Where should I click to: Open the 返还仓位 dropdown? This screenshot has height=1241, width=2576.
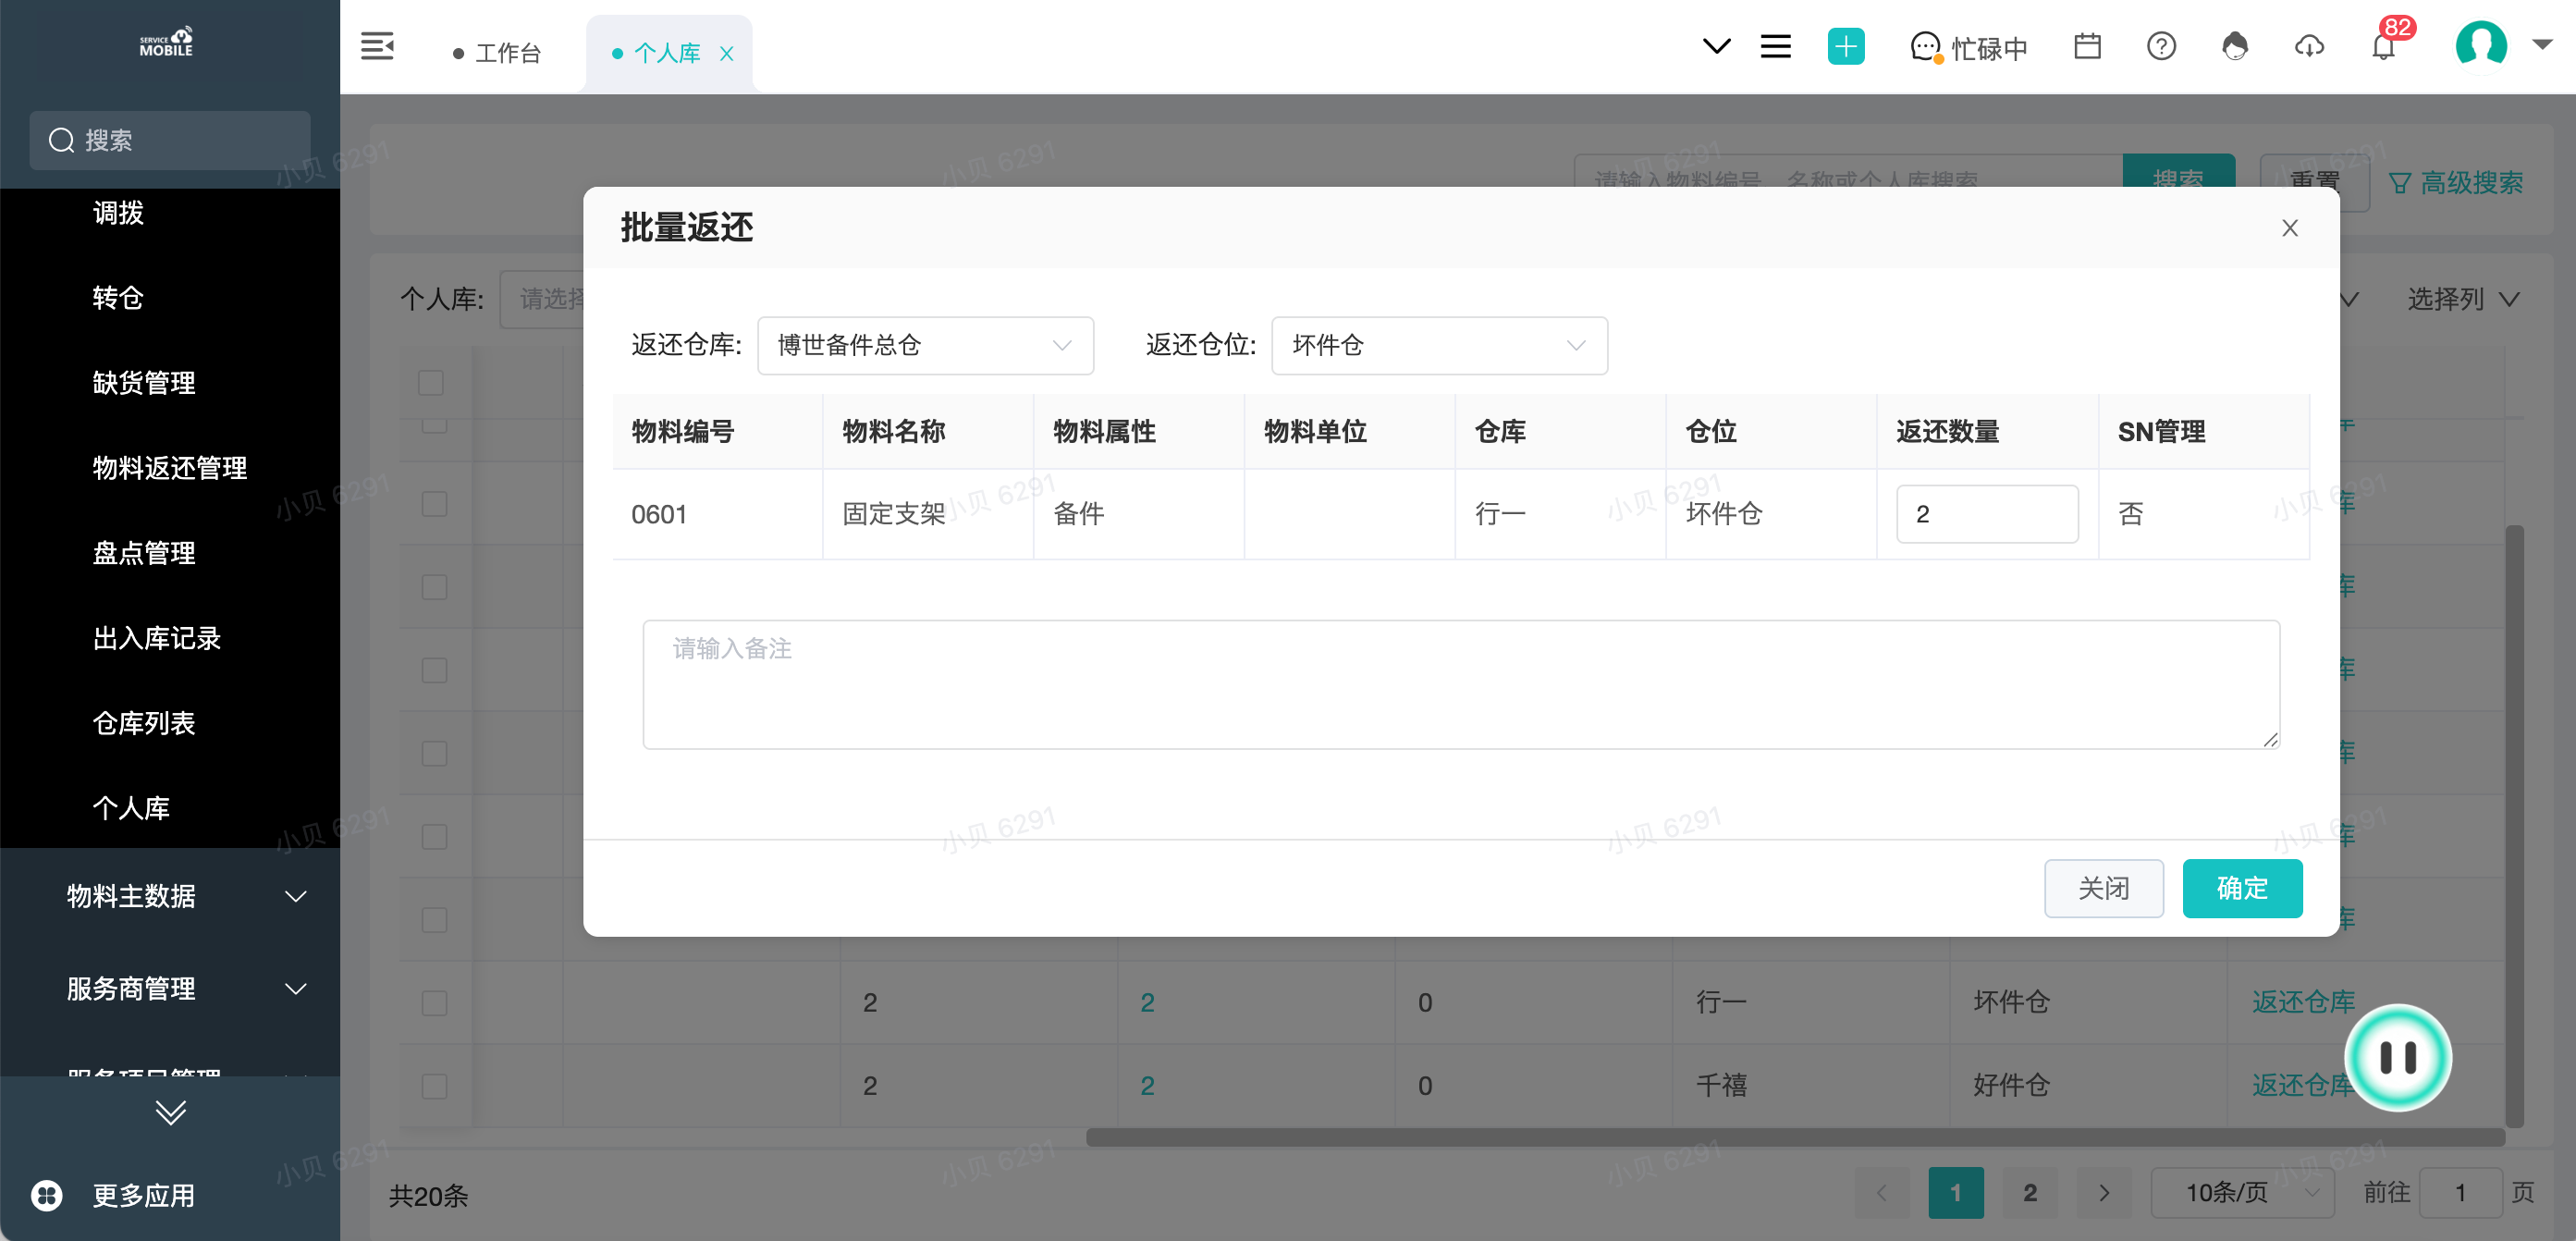[x=1438, y=346]
